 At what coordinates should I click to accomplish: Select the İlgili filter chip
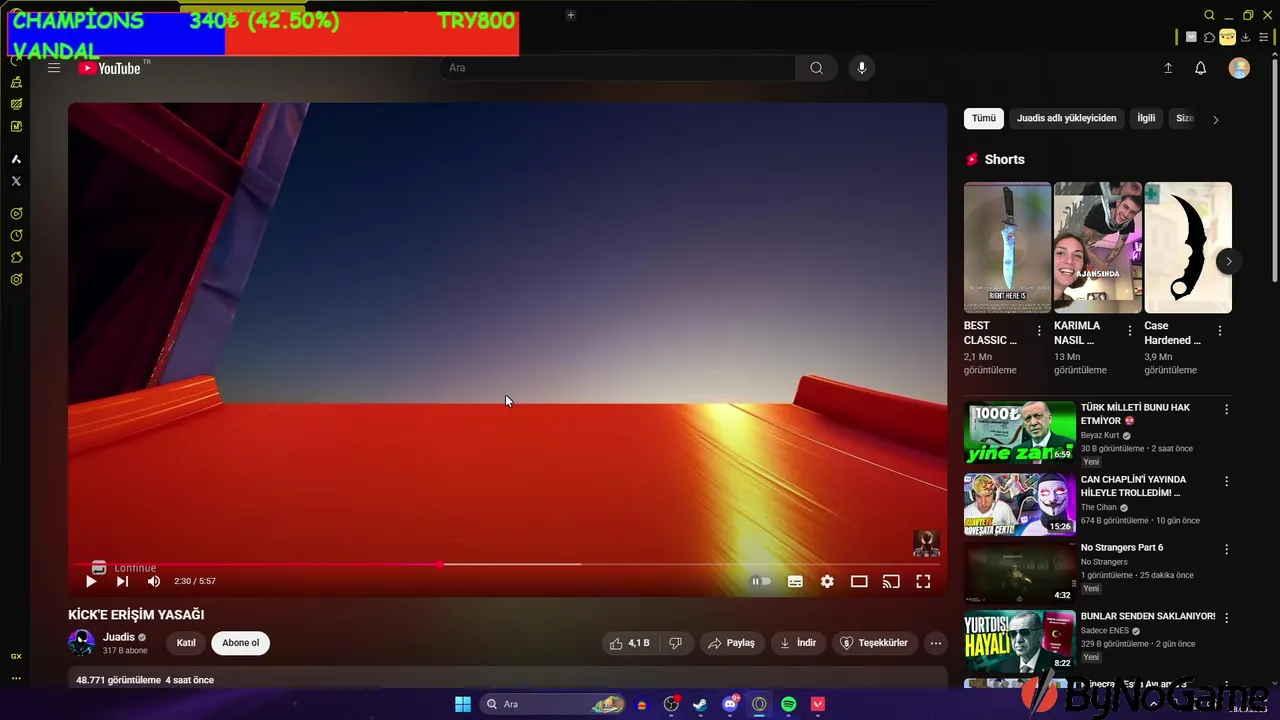point(1146,118)
